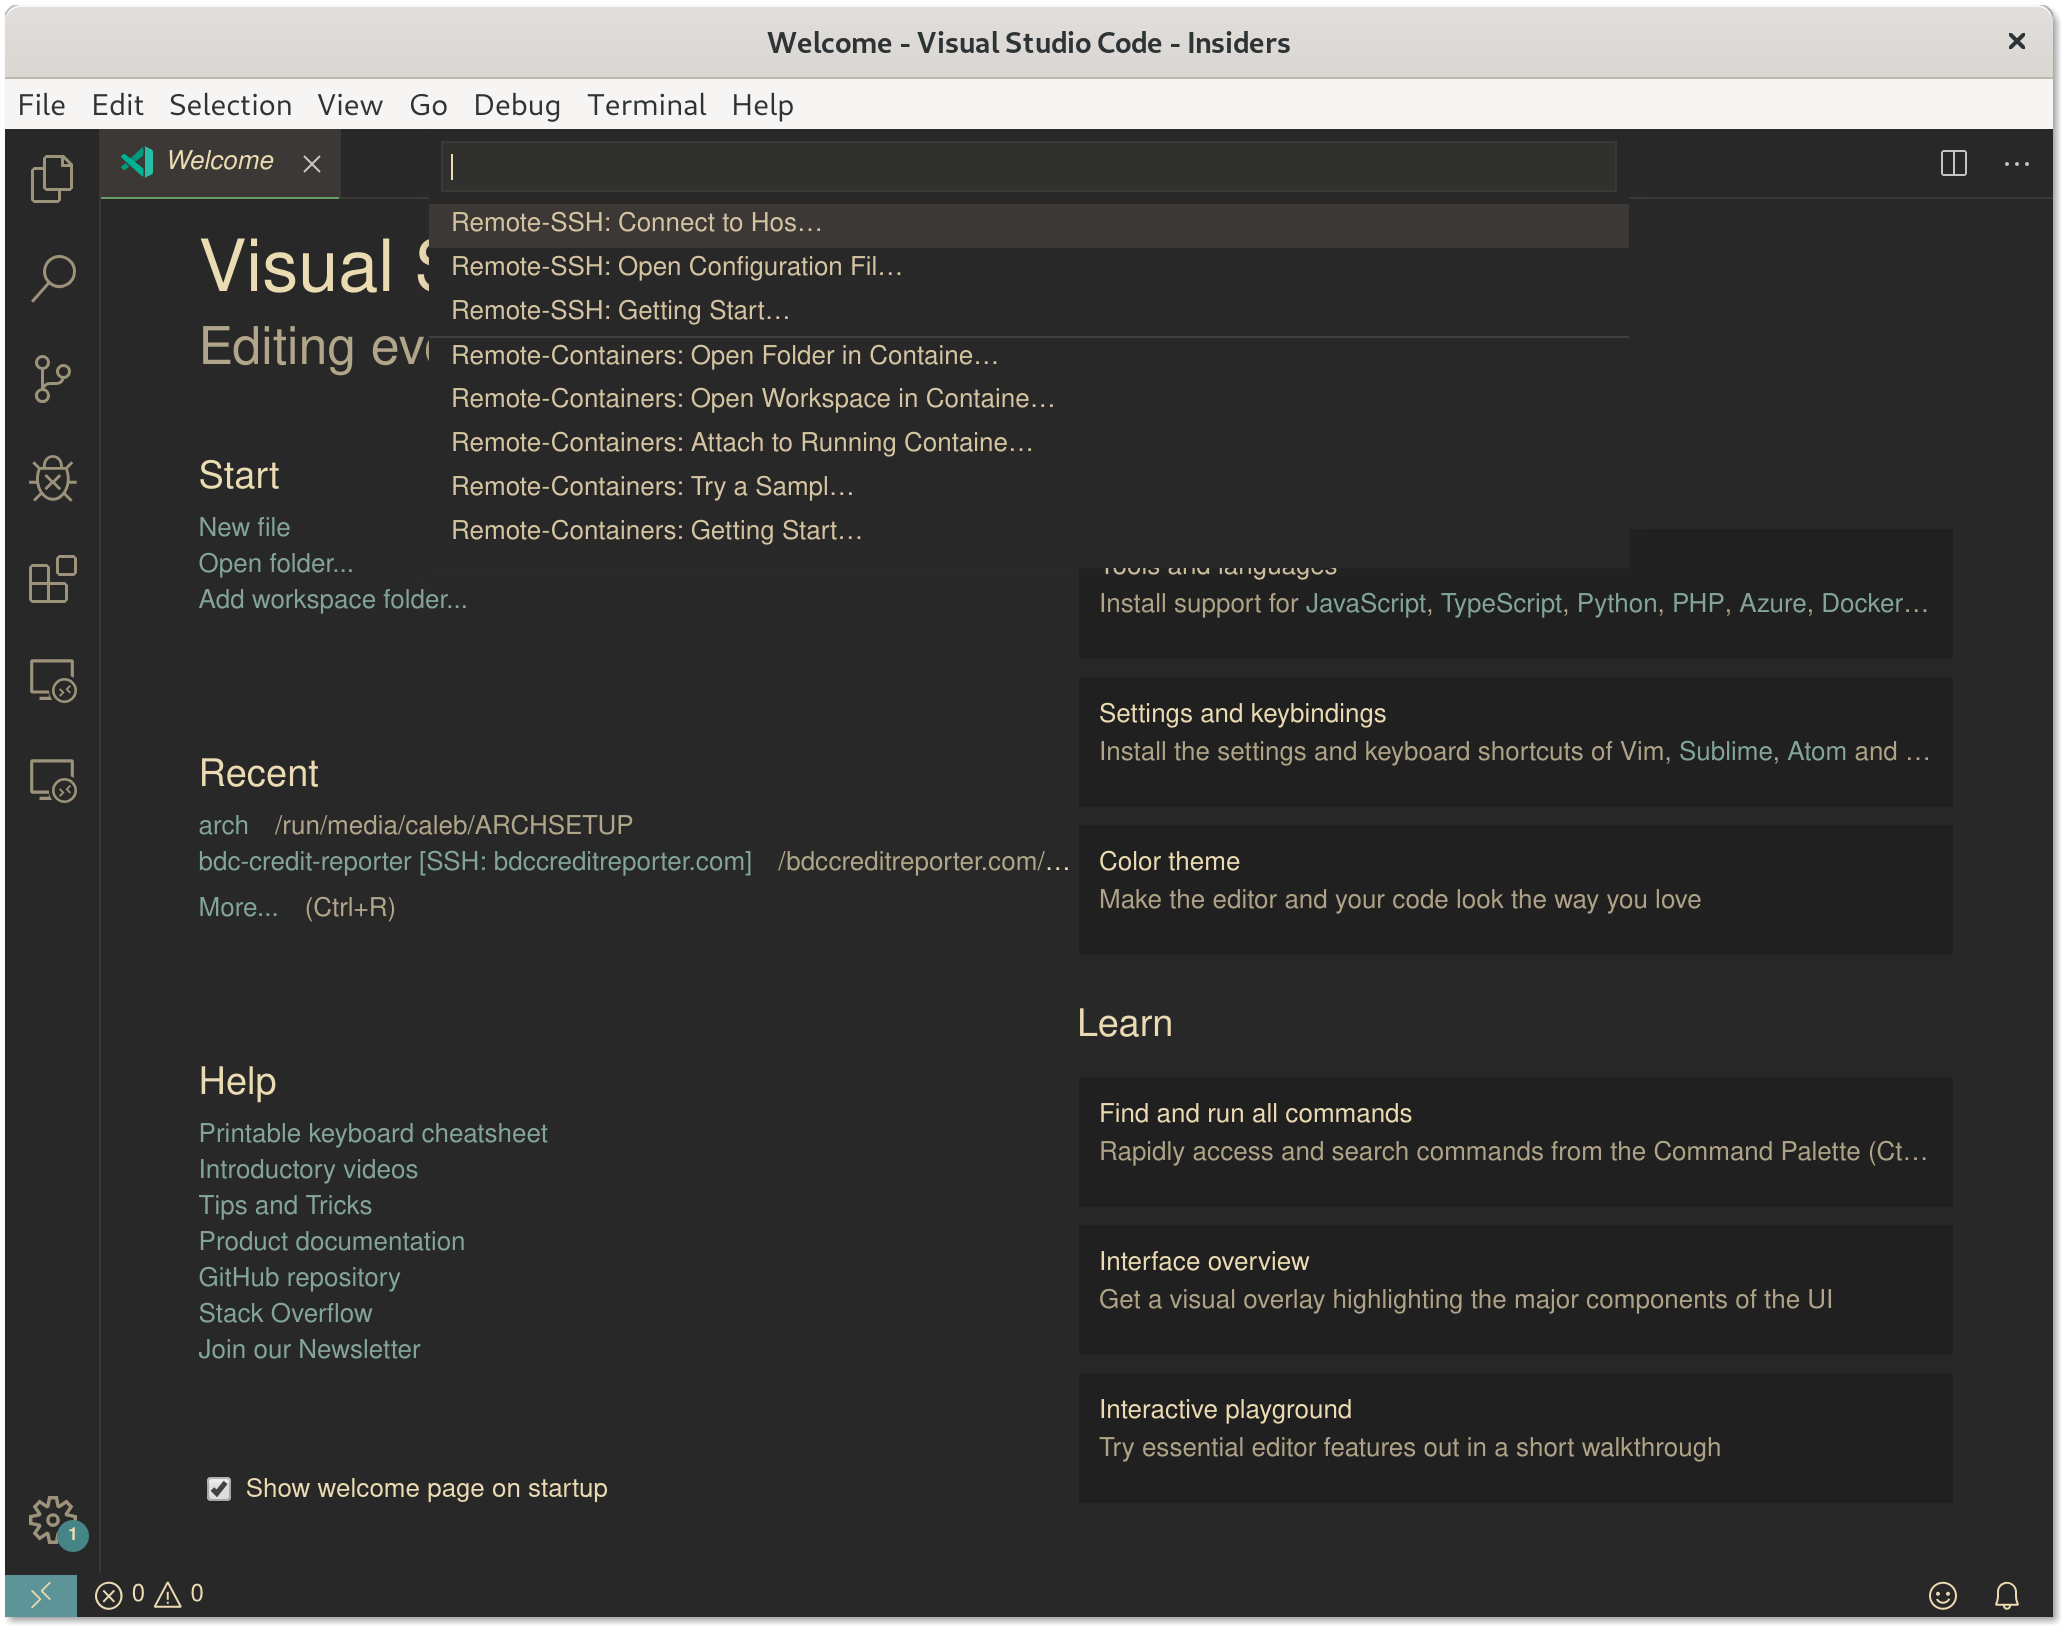
Task: Open the GitHub repository link
Action: tap(299, 1277)
